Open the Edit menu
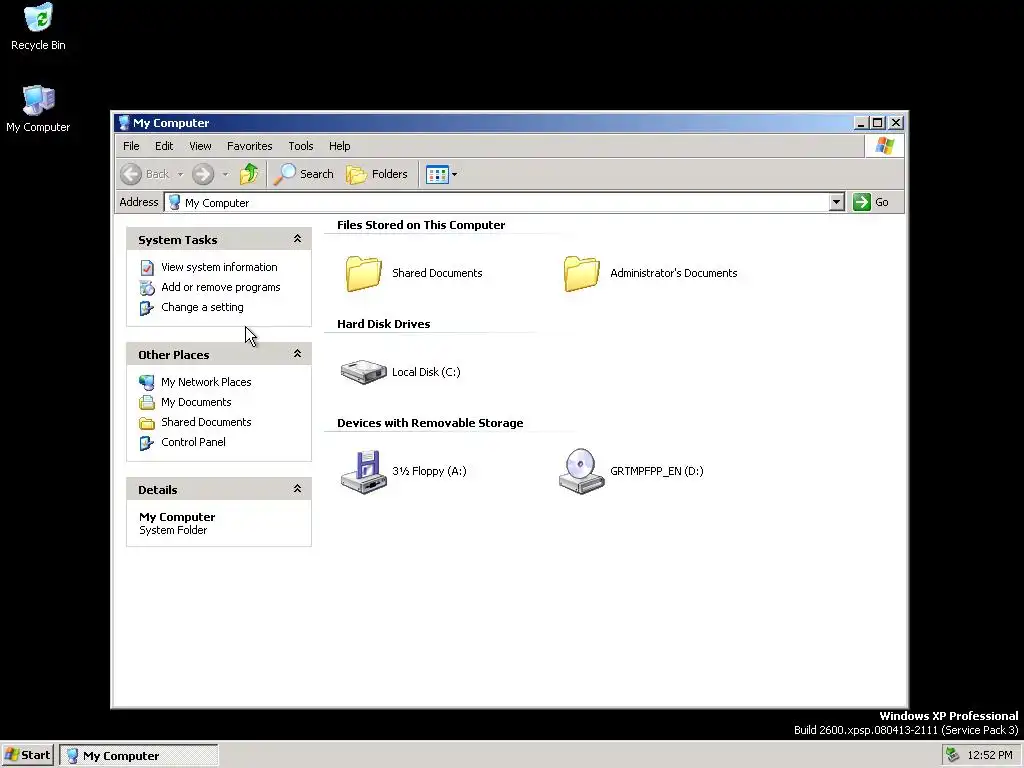This screenshot has height=768, width=1024. click(x=164, y=146)
